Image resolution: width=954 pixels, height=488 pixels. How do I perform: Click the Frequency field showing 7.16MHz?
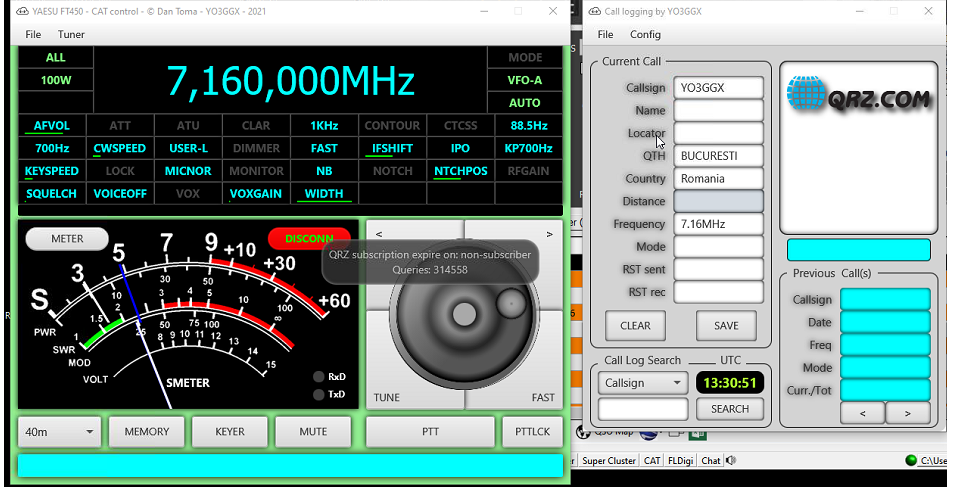tap(719, 224)
